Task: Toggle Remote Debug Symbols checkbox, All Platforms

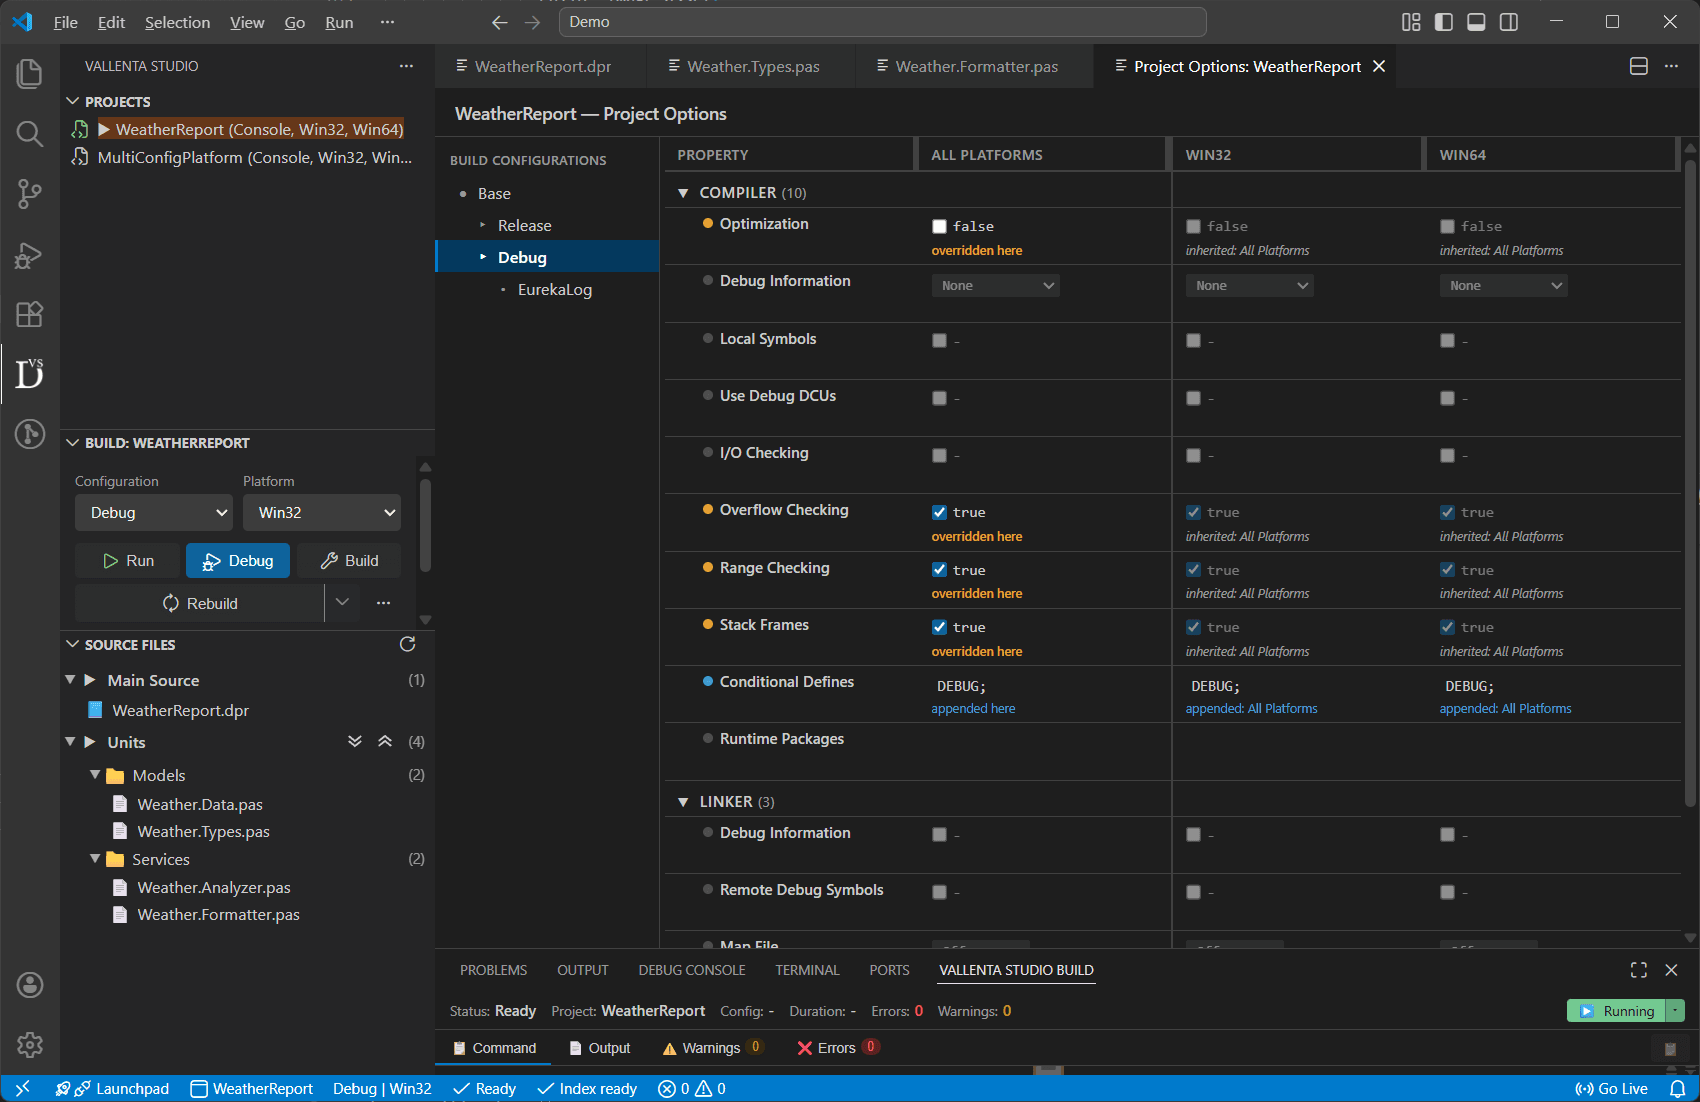Action: click(939, 892)
